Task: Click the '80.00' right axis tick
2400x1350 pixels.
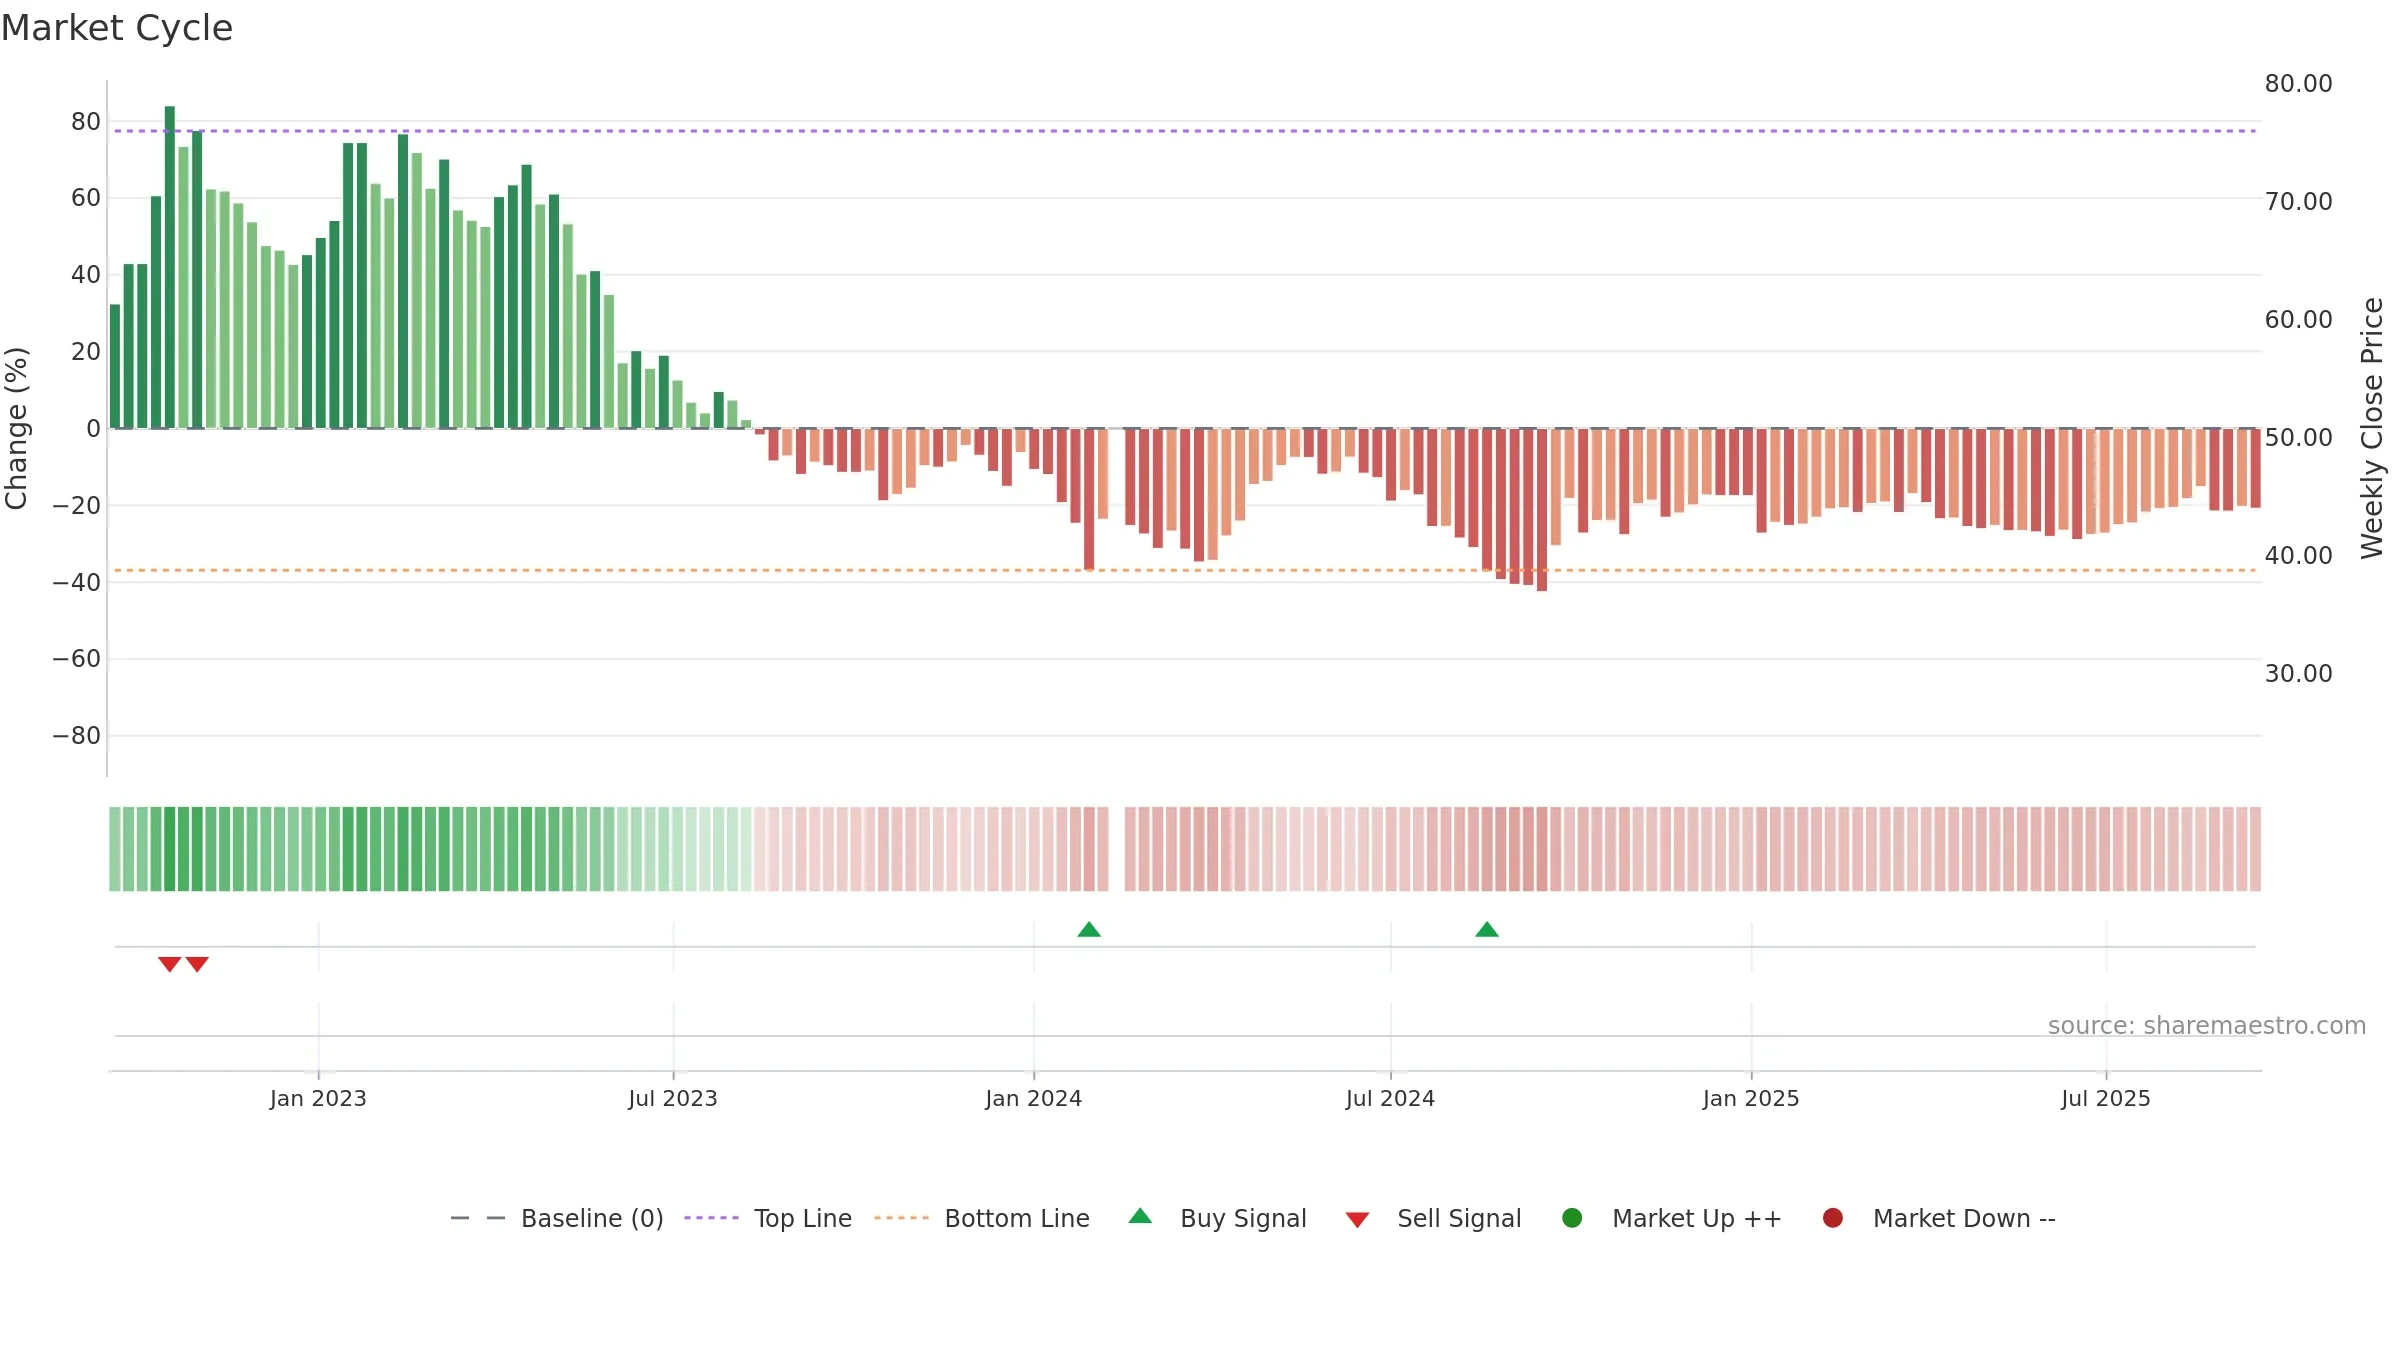Action: (2298, 84)
